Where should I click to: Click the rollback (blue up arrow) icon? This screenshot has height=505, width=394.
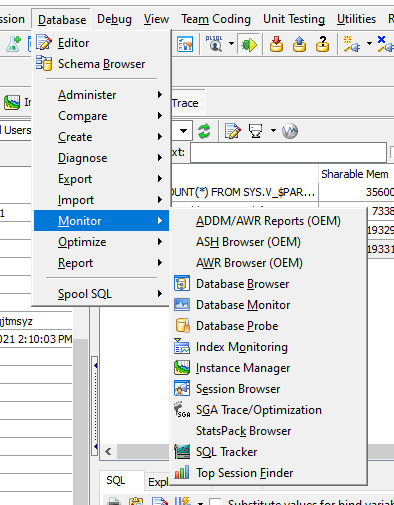(299, 44)
